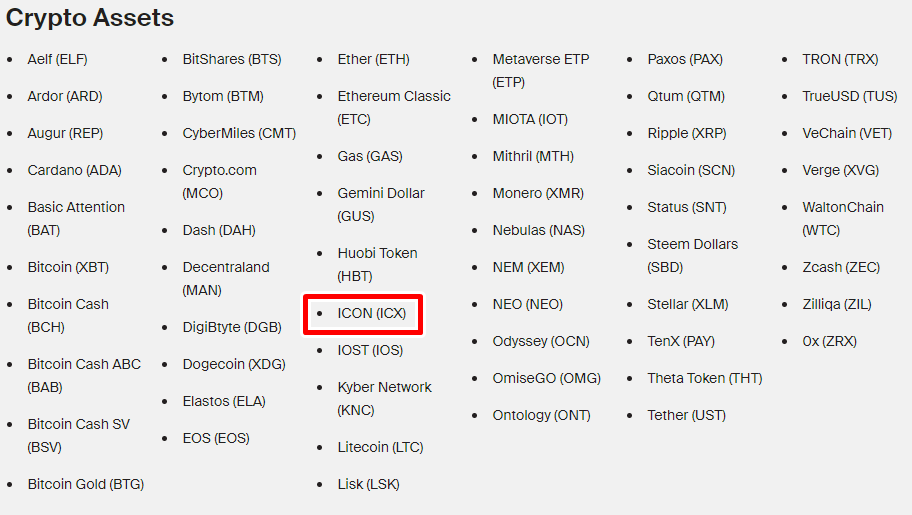Click the Bitcoin Gold (BTG) item

(86, 484)
